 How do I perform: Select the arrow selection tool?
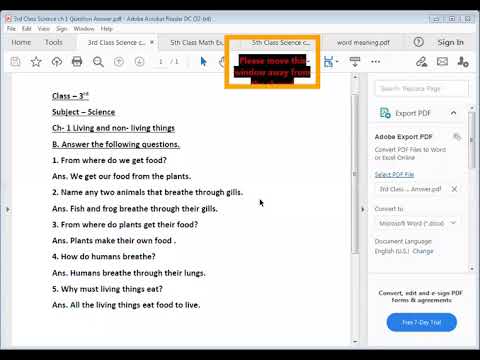click(203, 62)
